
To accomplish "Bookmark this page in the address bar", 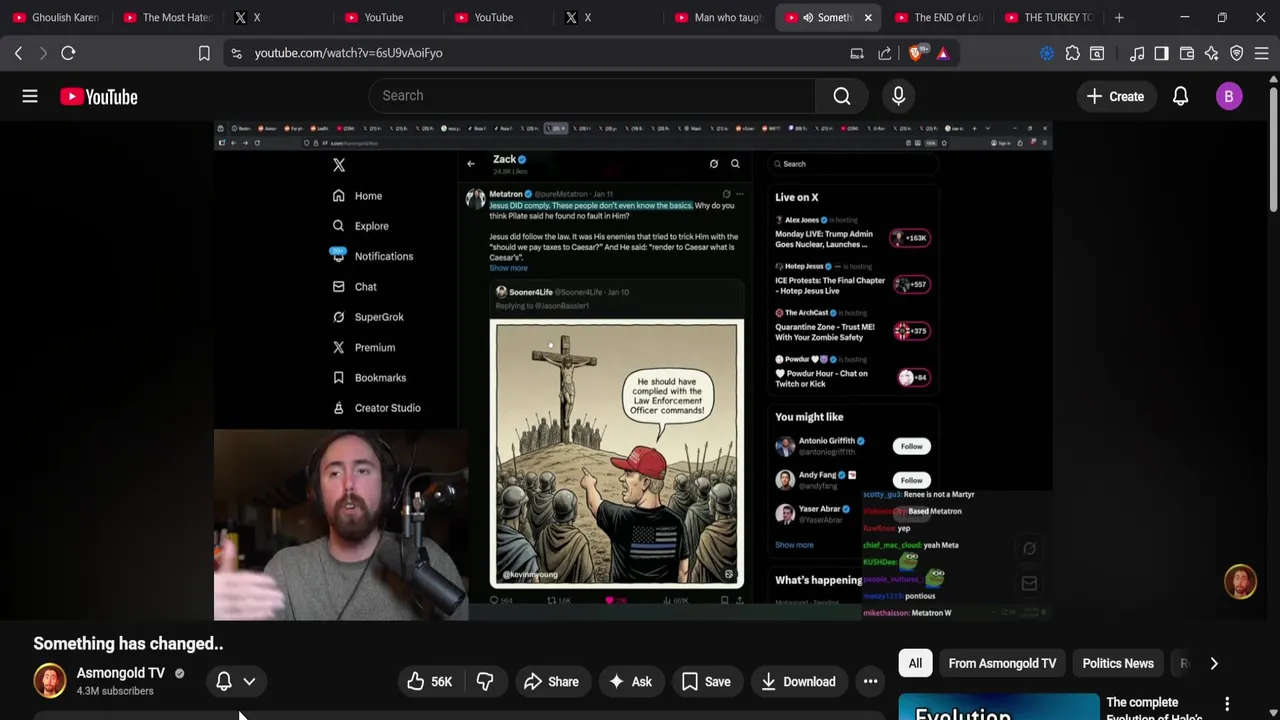I will click(x=204, y=53).
